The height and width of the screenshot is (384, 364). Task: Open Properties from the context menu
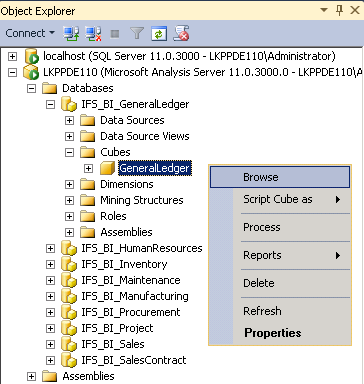280,333
